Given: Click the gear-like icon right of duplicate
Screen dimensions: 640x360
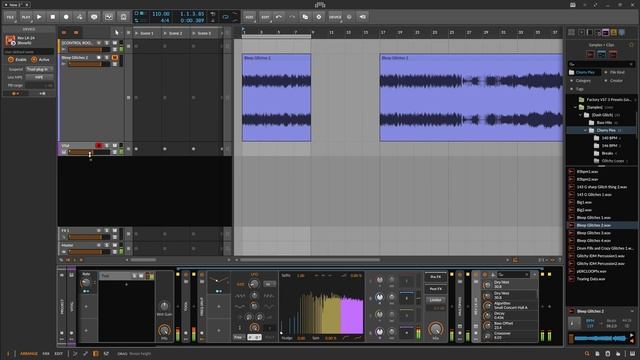Looking at the screenshot, I should (319, 17).
